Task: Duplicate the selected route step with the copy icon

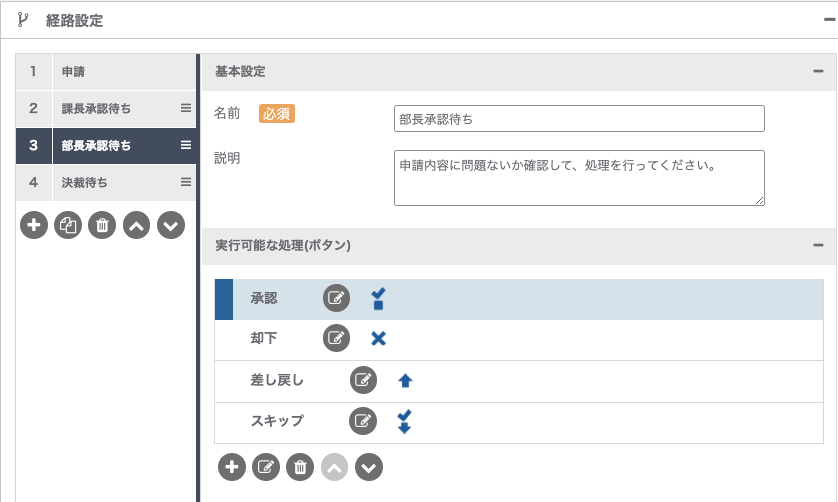Action: pyautogui.click(x=68, y=225)
